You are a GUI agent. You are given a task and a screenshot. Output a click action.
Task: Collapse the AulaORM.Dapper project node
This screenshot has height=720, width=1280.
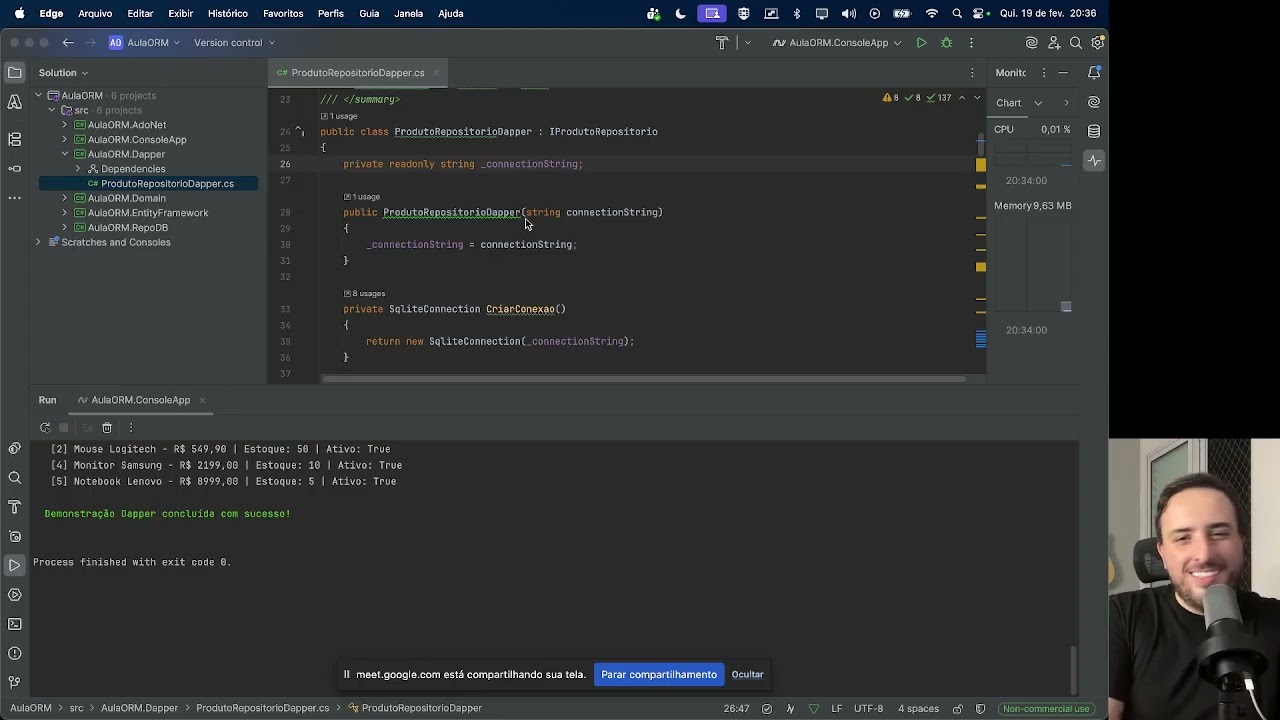(x=65, y=154)
